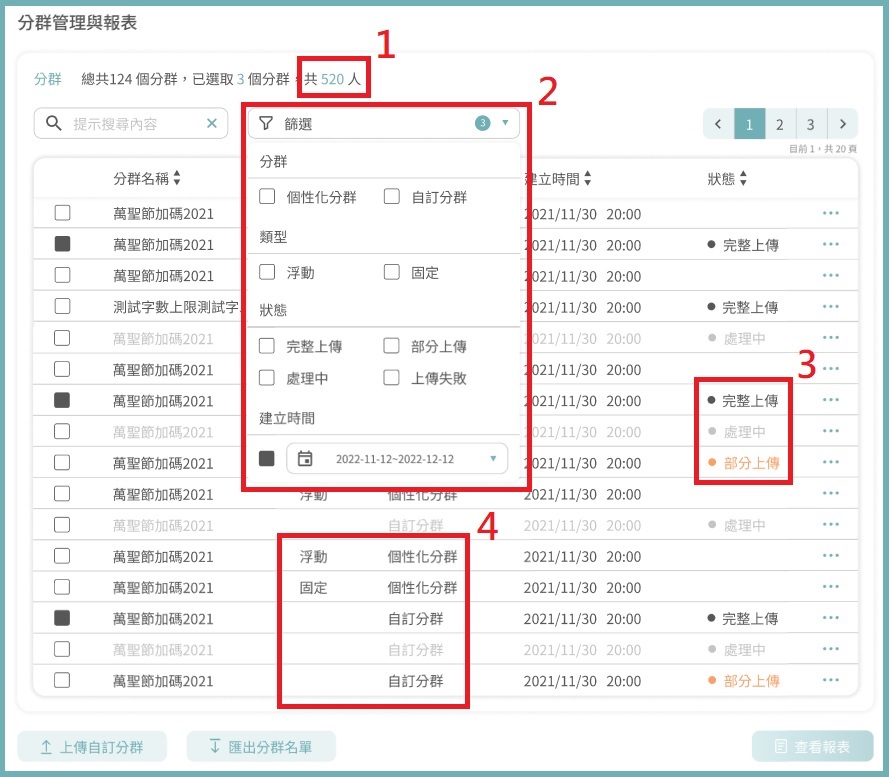Clear search with the X icon
Image resolution: width=889 pixels, height=777 pixels.
point(212,124)
